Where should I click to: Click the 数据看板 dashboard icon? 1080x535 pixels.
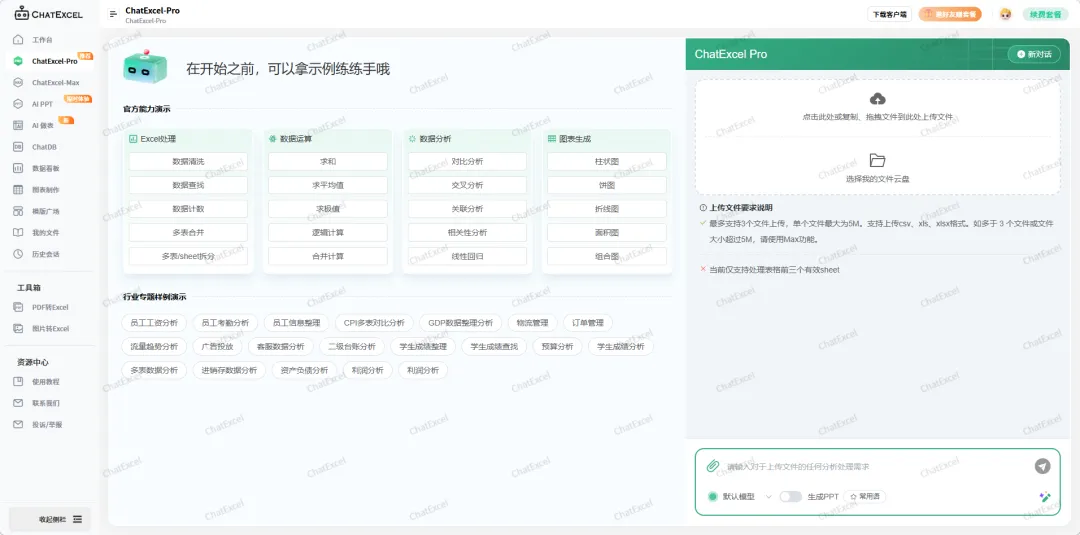point(19,168)
